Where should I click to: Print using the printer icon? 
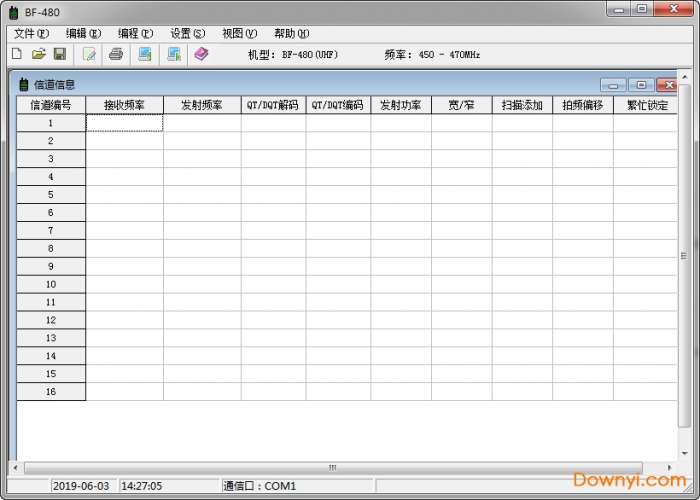(116, 54)
